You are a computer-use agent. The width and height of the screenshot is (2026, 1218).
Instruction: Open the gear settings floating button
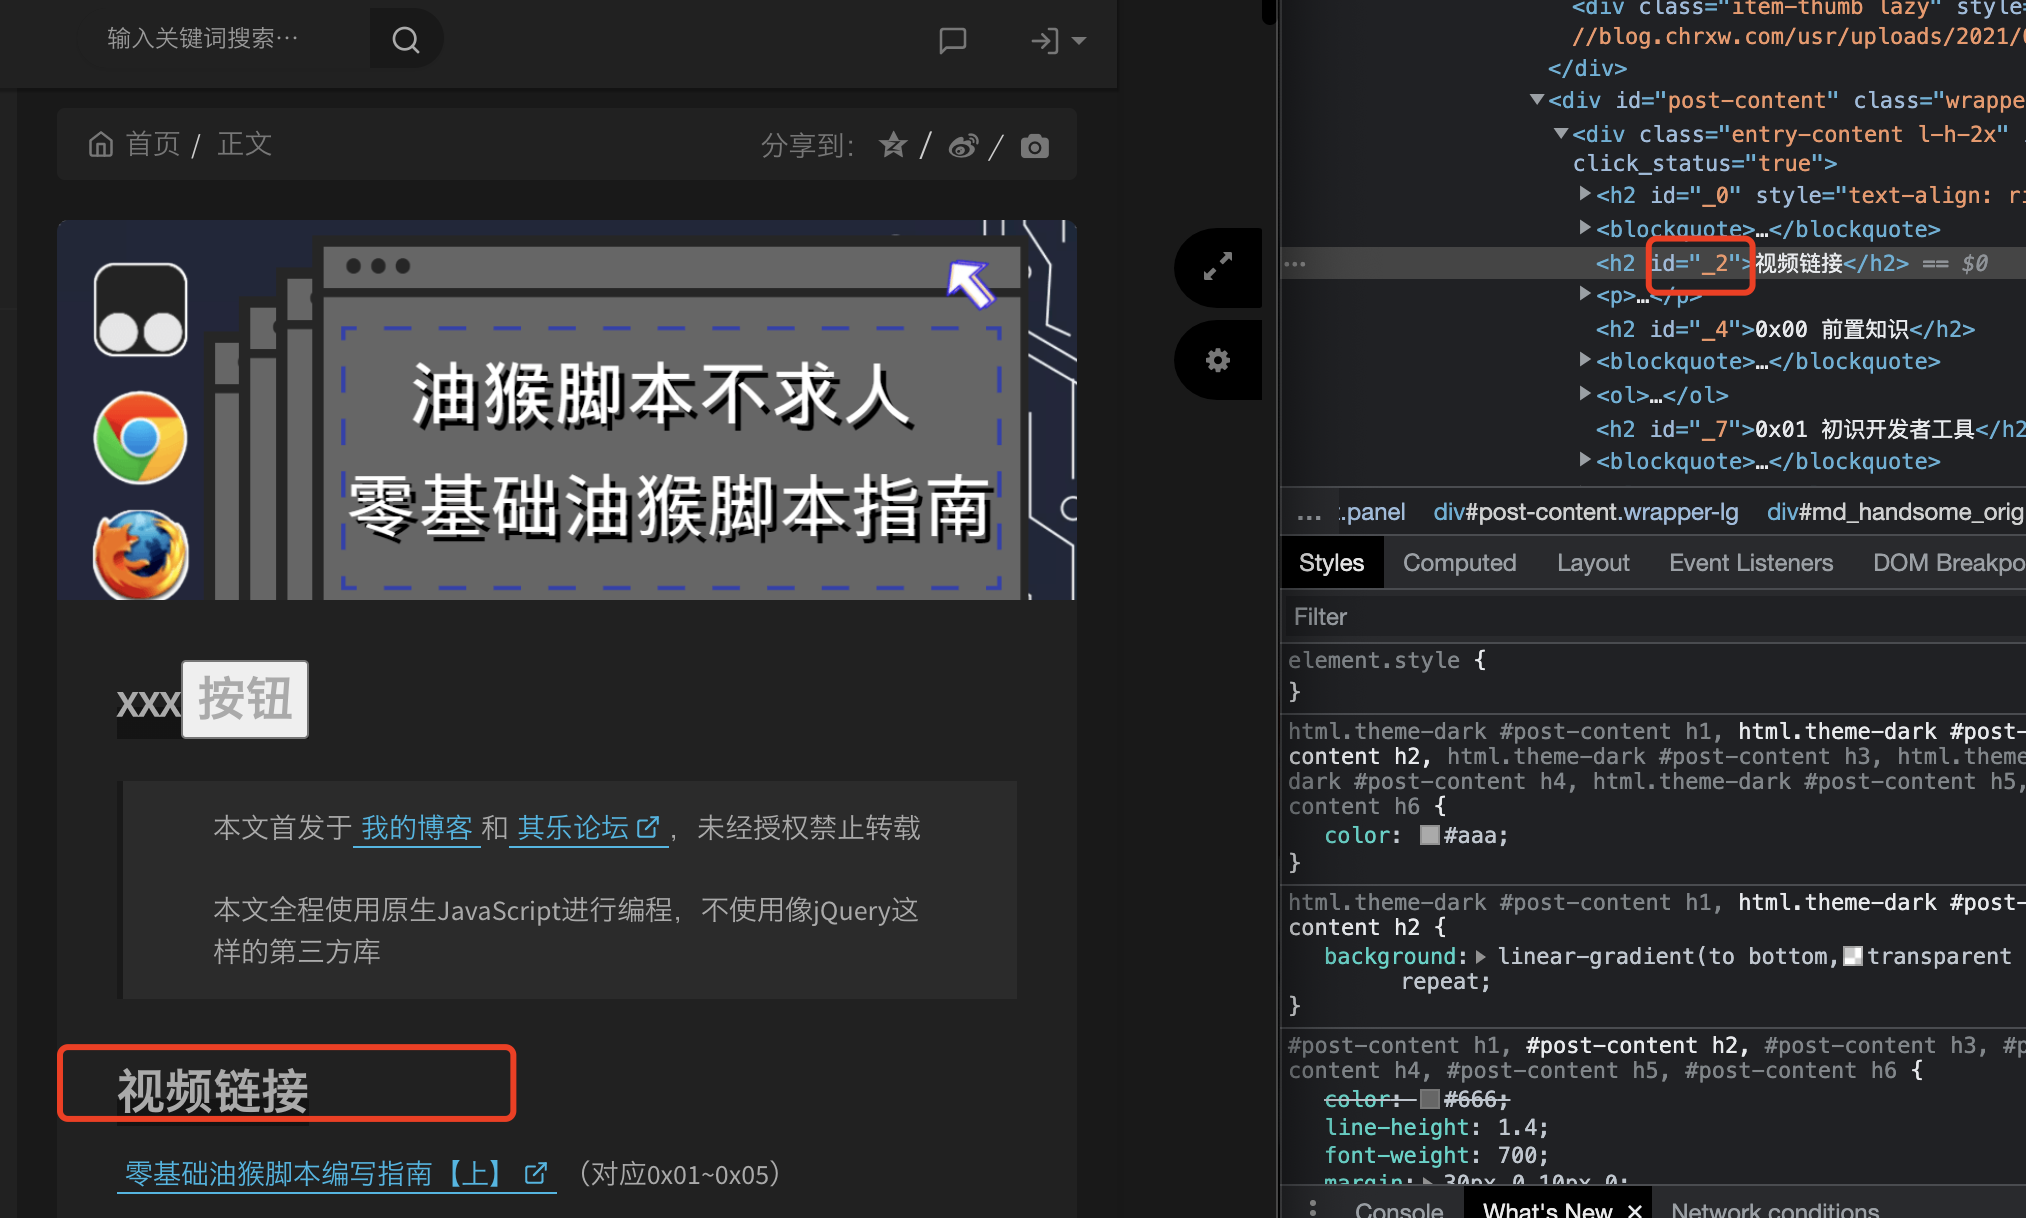click(1217, 360)
